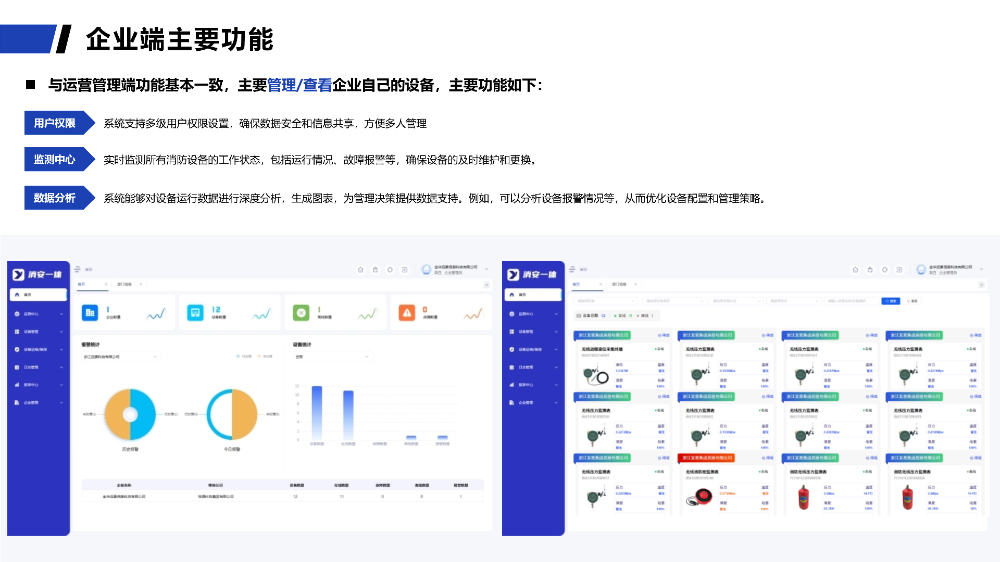This screenshot has height=562, width=1000.
Task: Open the user avatar in left dashboard header
Action: [426, 270]
